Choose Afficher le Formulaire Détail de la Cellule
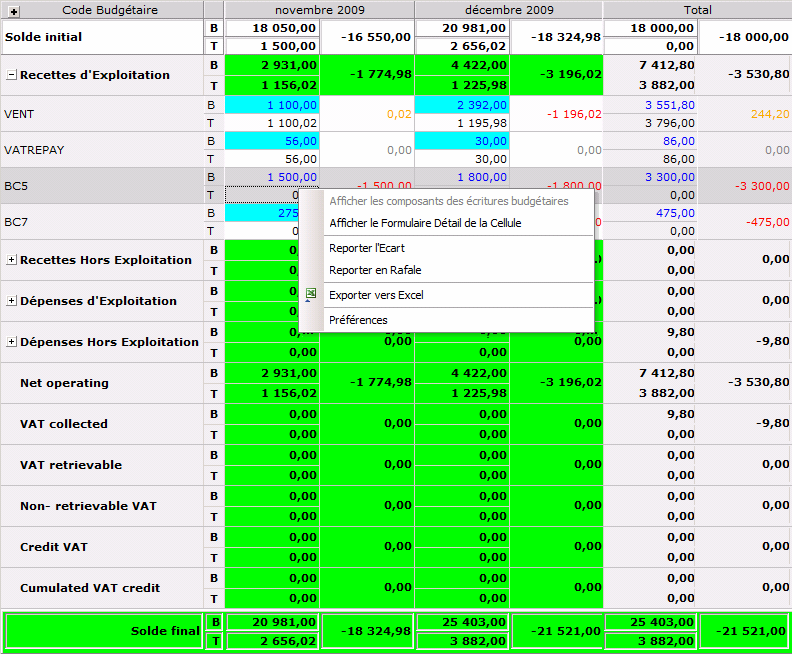This screenshot has height=654, width=792. pyautogui.click(x=425, y=223)
